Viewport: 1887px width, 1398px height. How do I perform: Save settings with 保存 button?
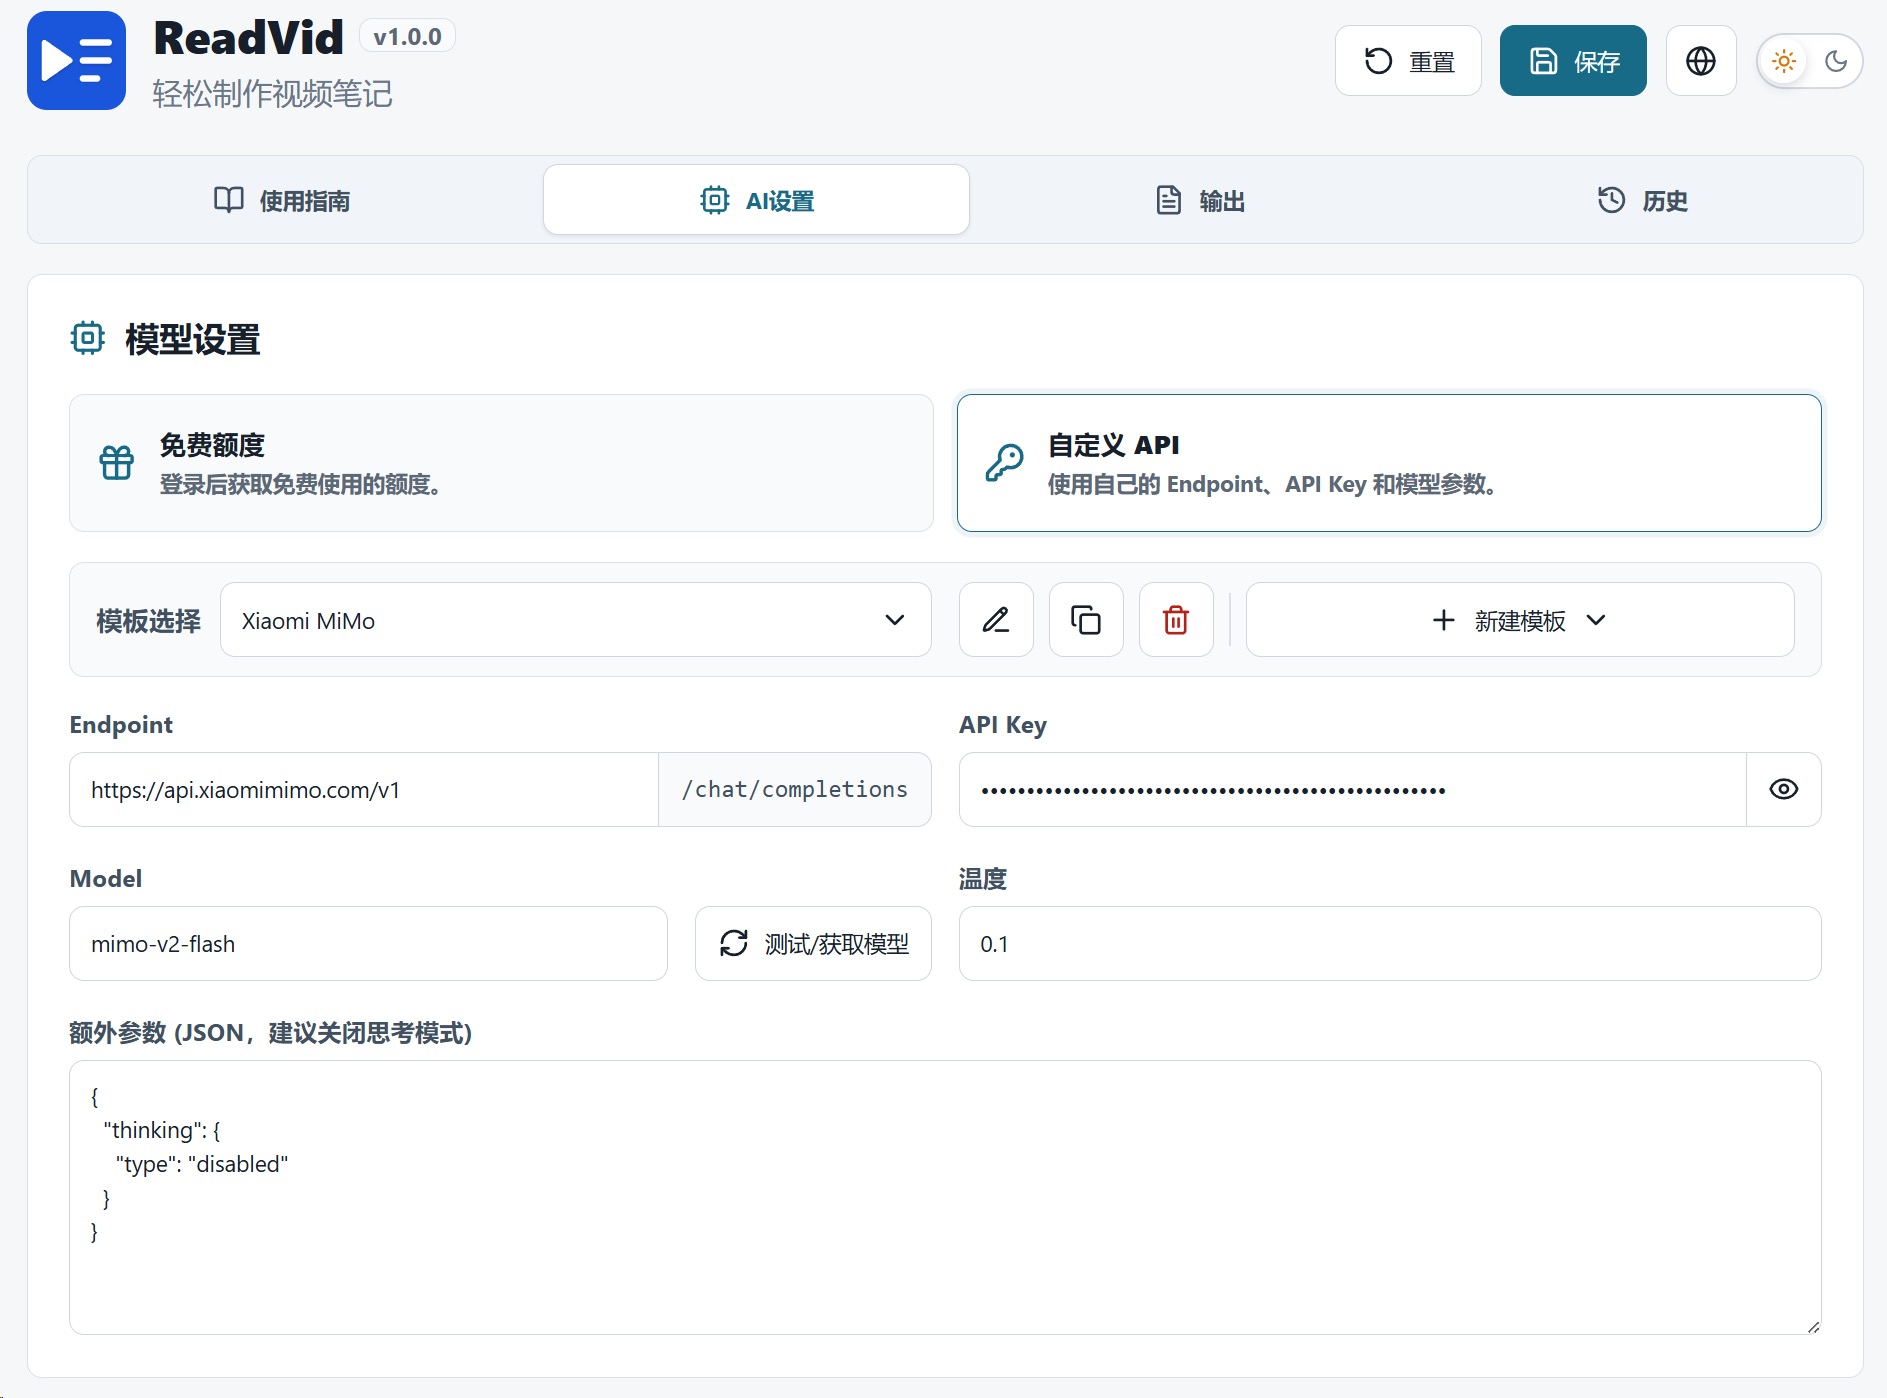1573,61
